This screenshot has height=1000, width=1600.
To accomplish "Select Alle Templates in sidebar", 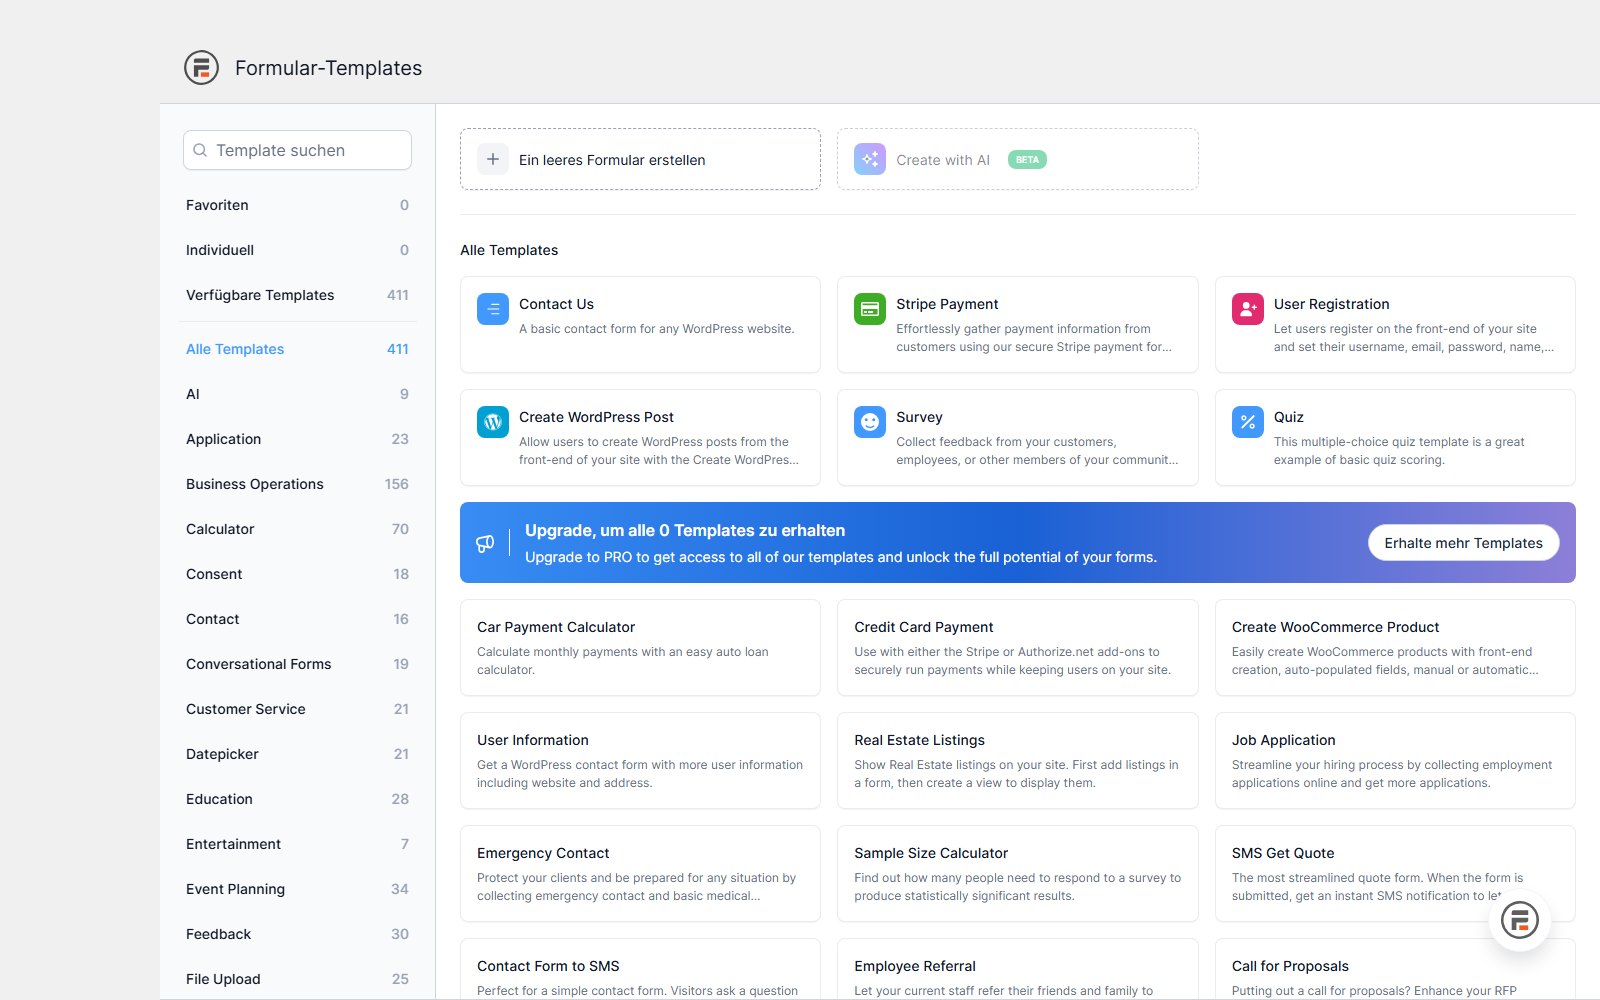I will pyautogui.click(x=297, y=349).
